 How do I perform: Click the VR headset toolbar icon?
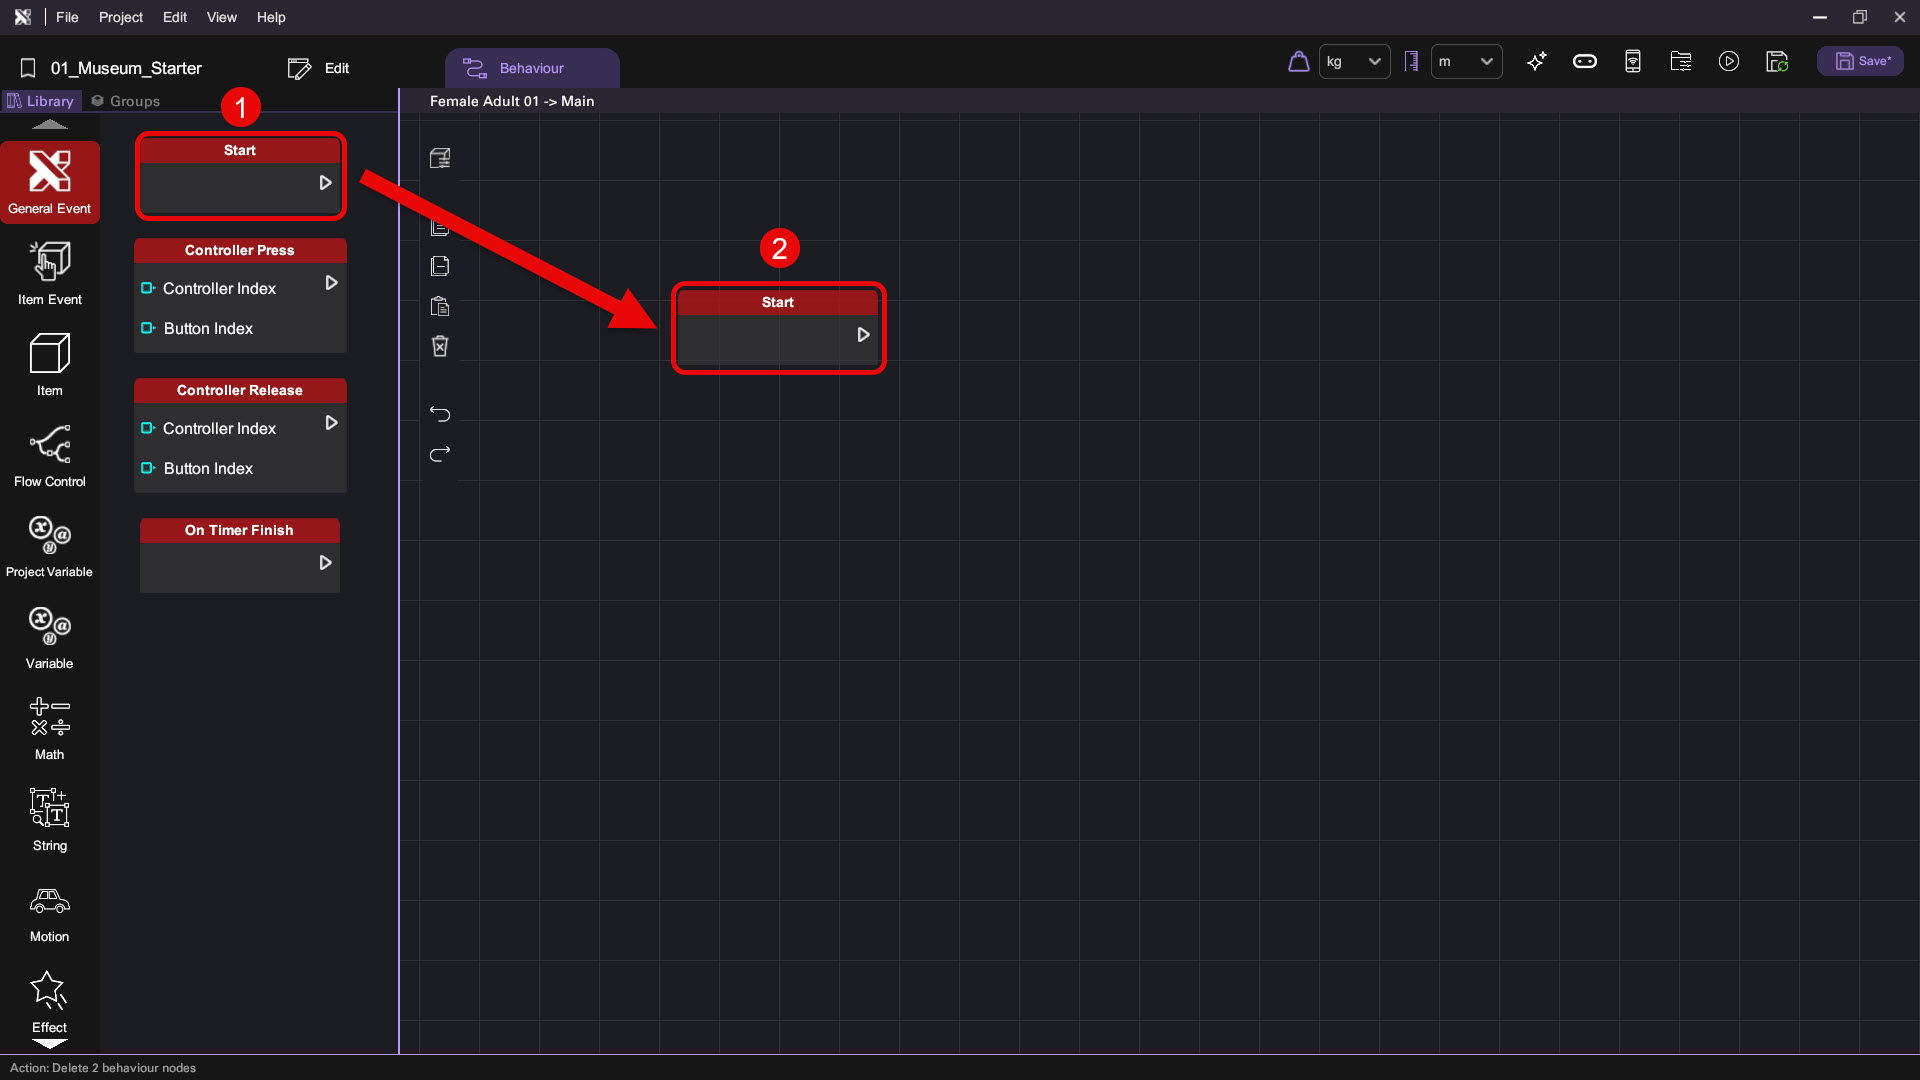coord(1584,62)
